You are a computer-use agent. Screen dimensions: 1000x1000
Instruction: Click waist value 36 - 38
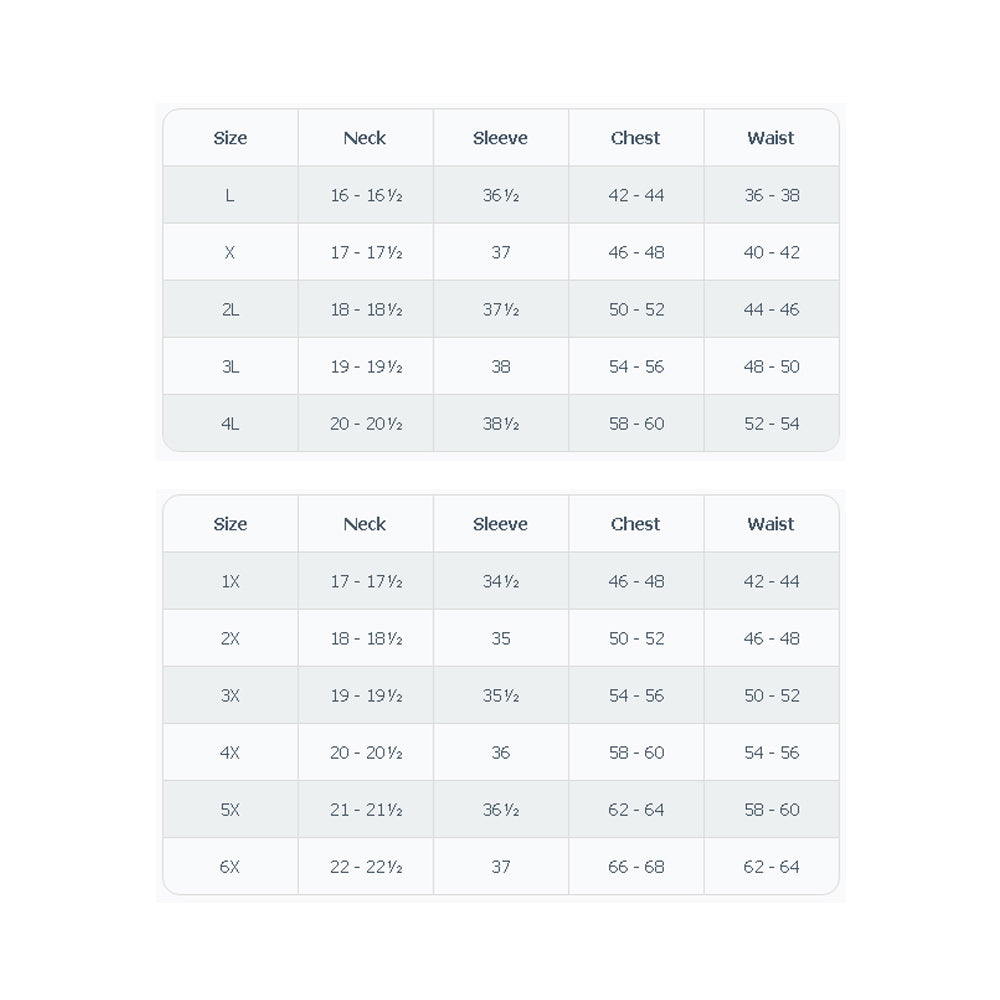click(772, 195)
